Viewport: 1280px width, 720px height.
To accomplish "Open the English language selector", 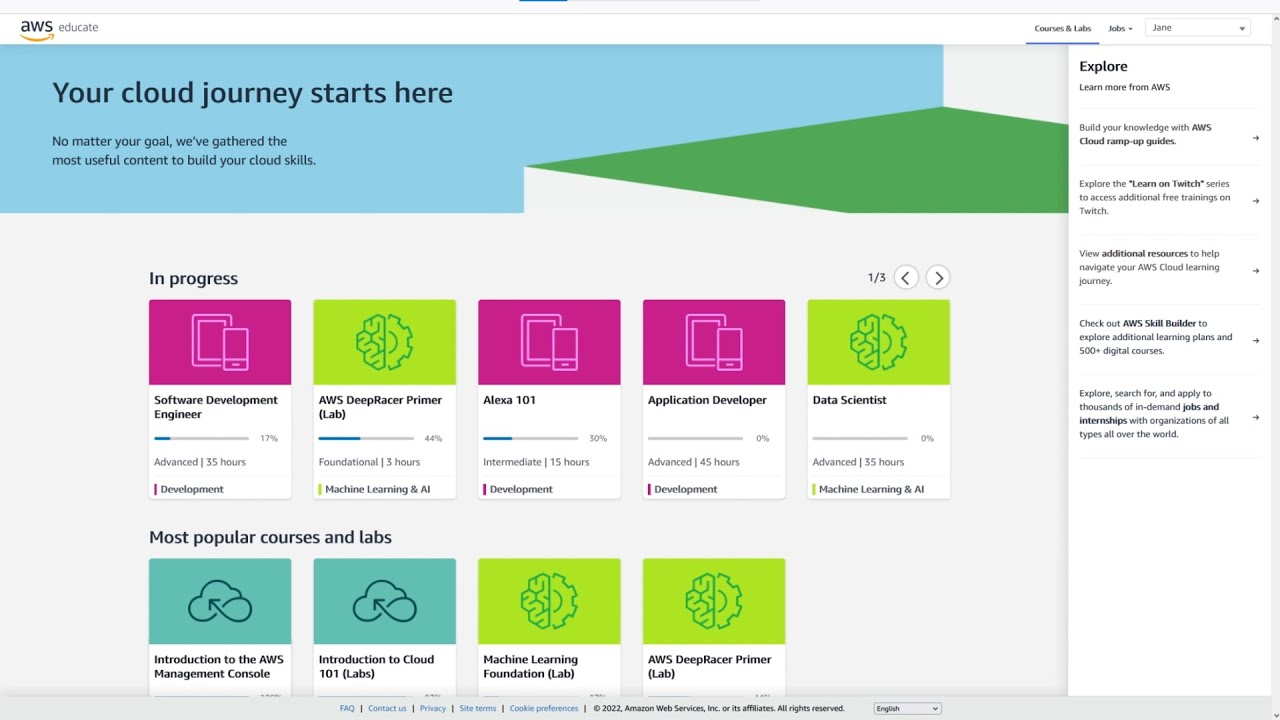I will point(907,708).
